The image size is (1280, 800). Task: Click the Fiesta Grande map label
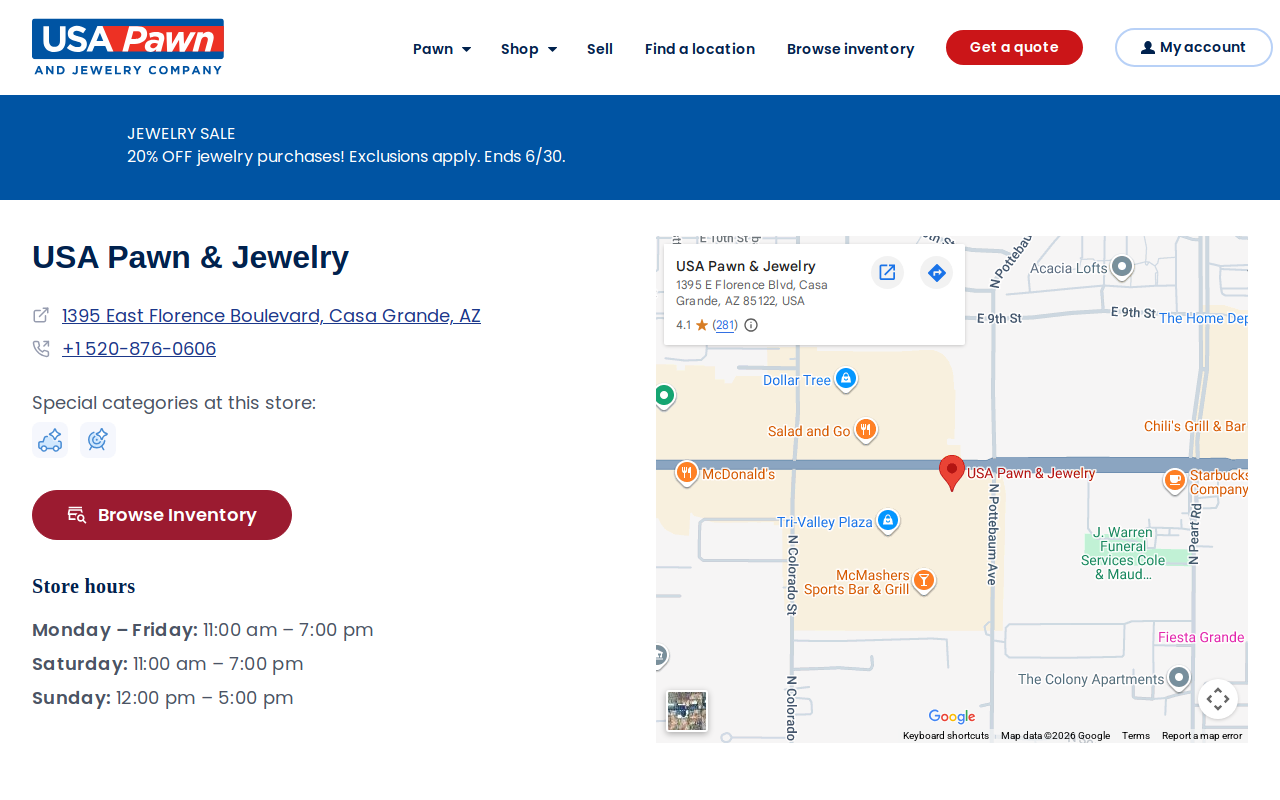pos(1201,638)
